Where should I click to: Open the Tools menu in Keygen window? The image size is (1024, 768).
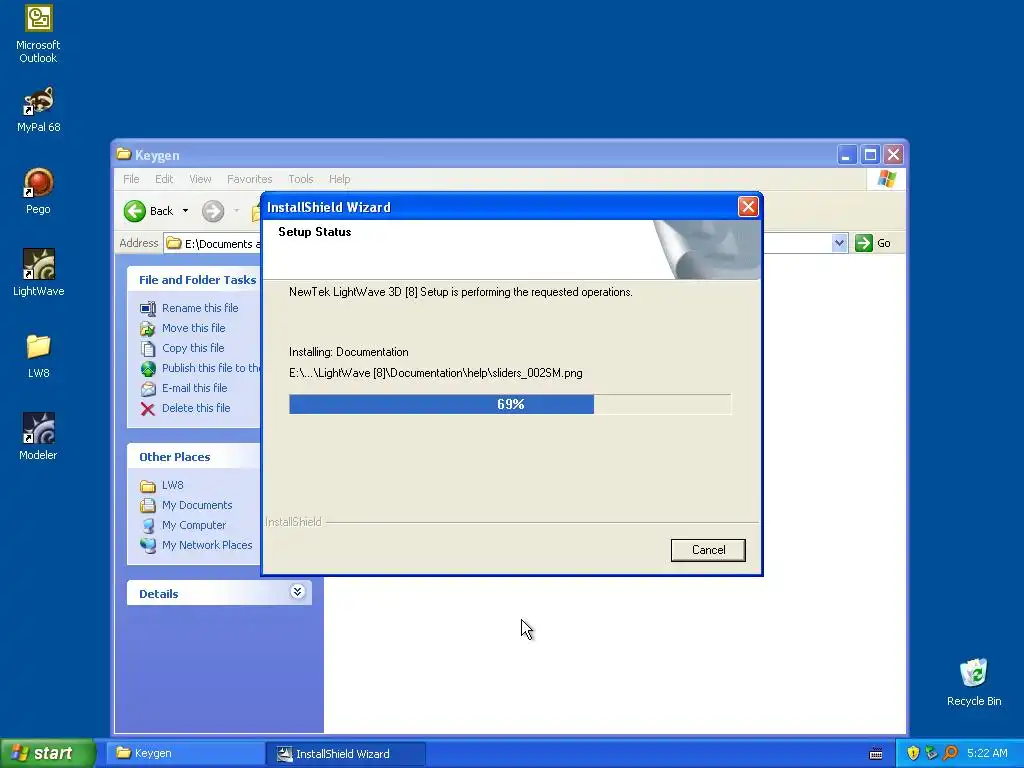pyautogui.click(x=301, y=179)
